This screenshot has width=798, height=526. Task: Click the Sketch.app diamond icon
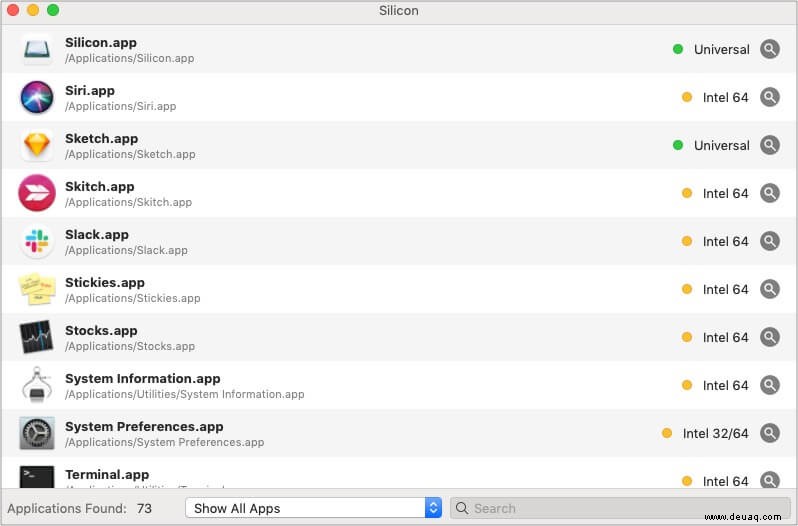pyautogui.click(x=37, y=145)
